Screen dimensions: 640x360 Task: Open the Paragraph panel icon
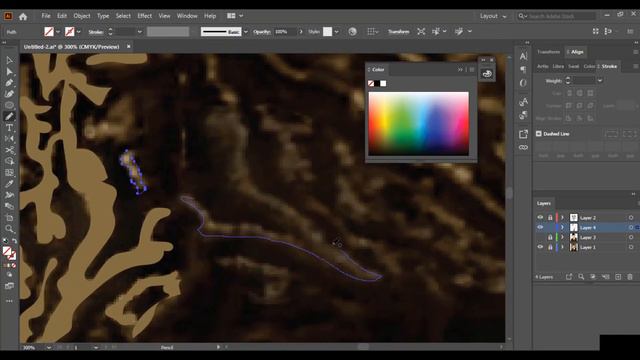(523, 70)
